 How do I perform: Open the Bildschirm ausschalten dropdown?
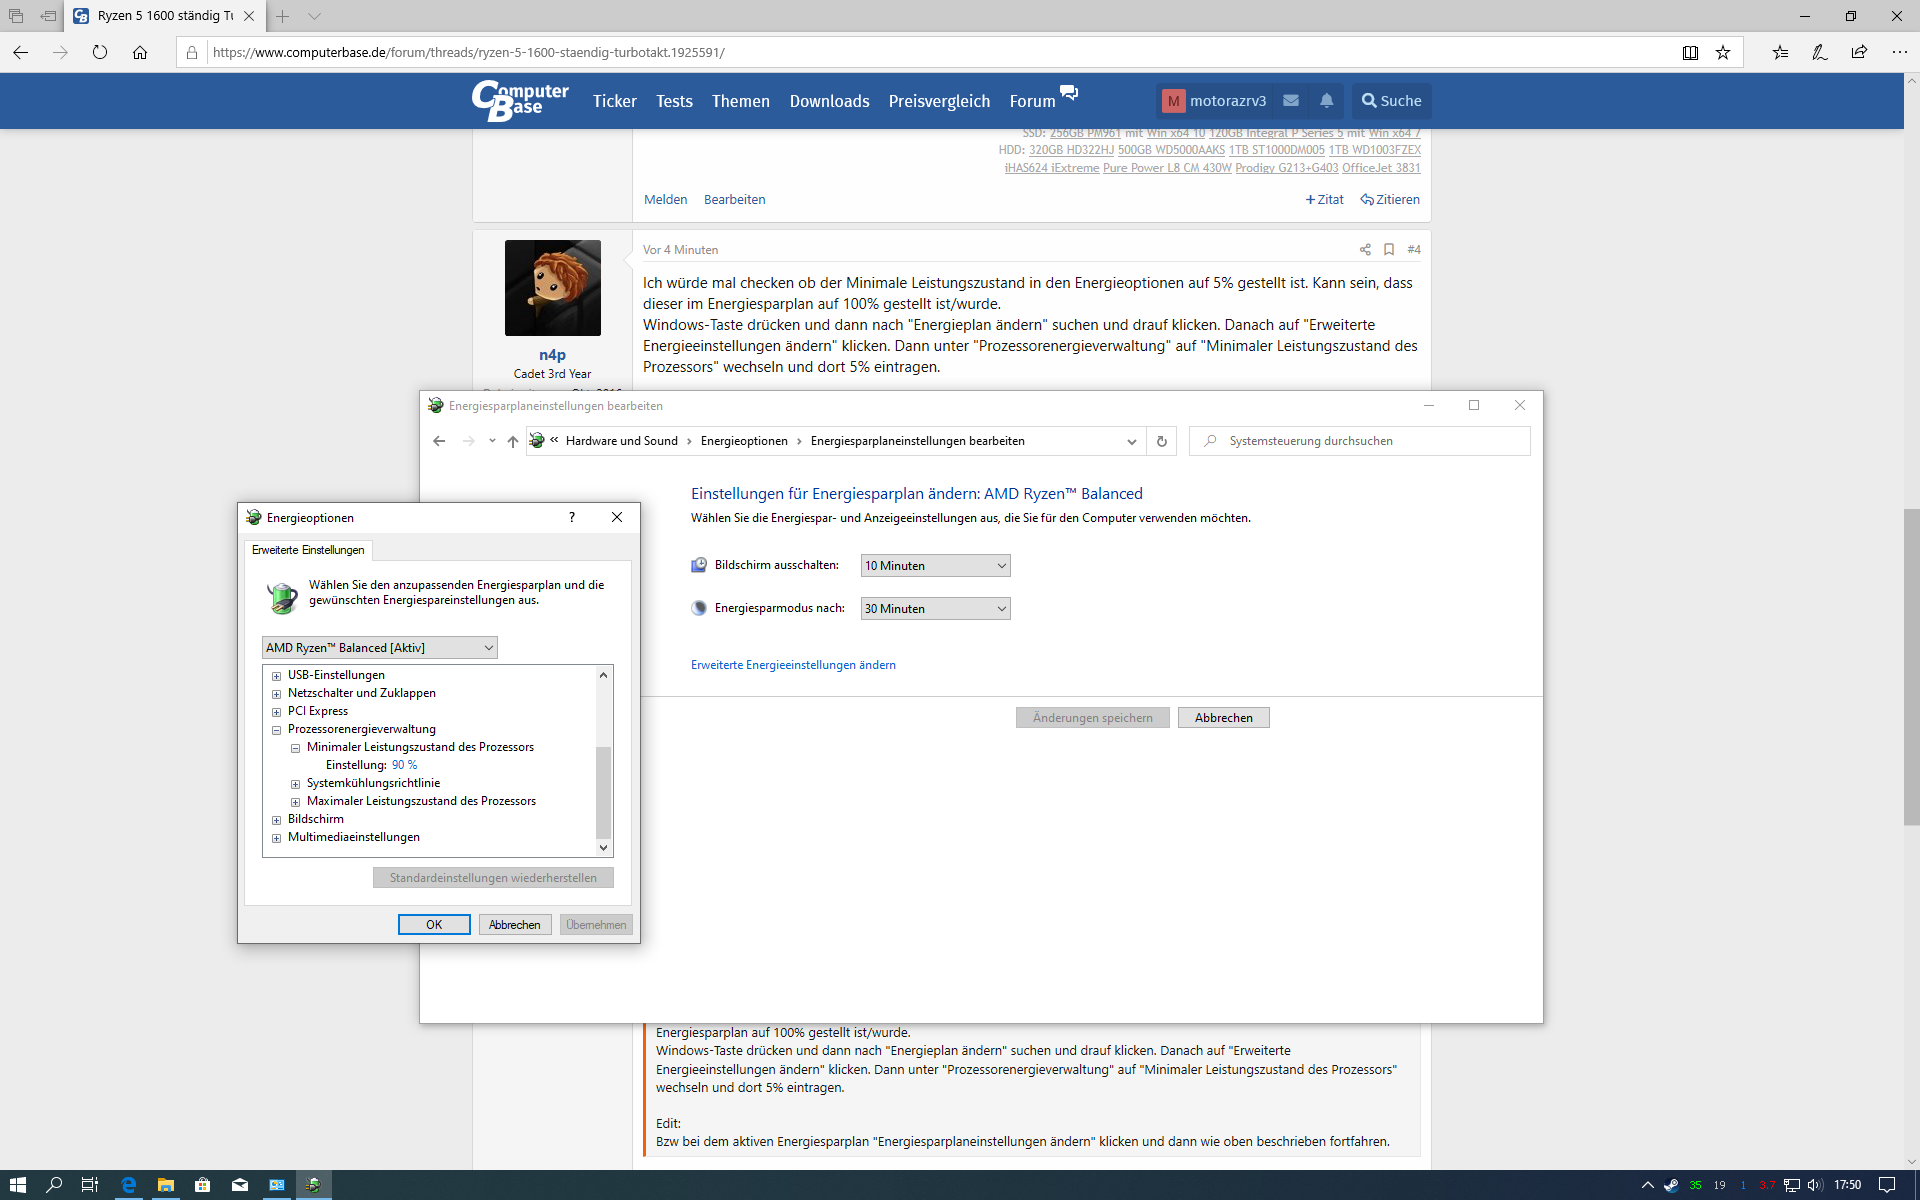coord(935,566)
